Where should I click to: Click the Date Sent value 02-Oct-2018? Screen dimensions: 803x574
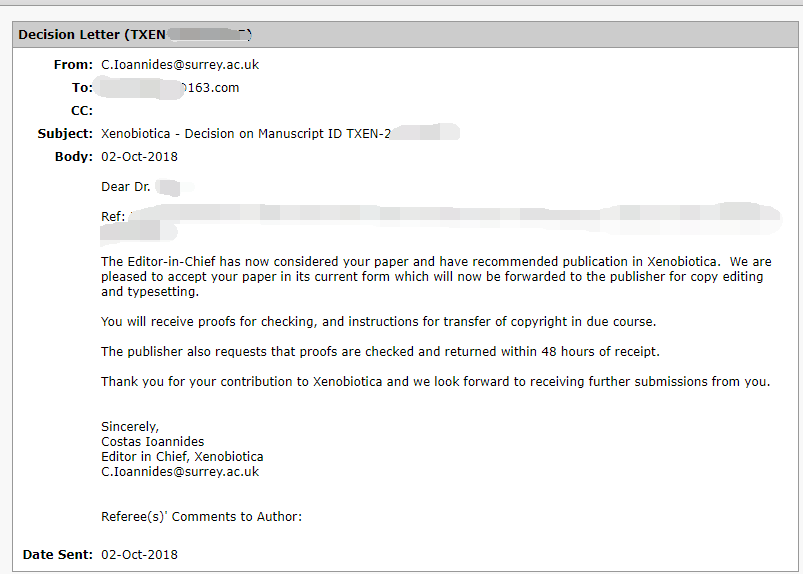coord(139,555)
